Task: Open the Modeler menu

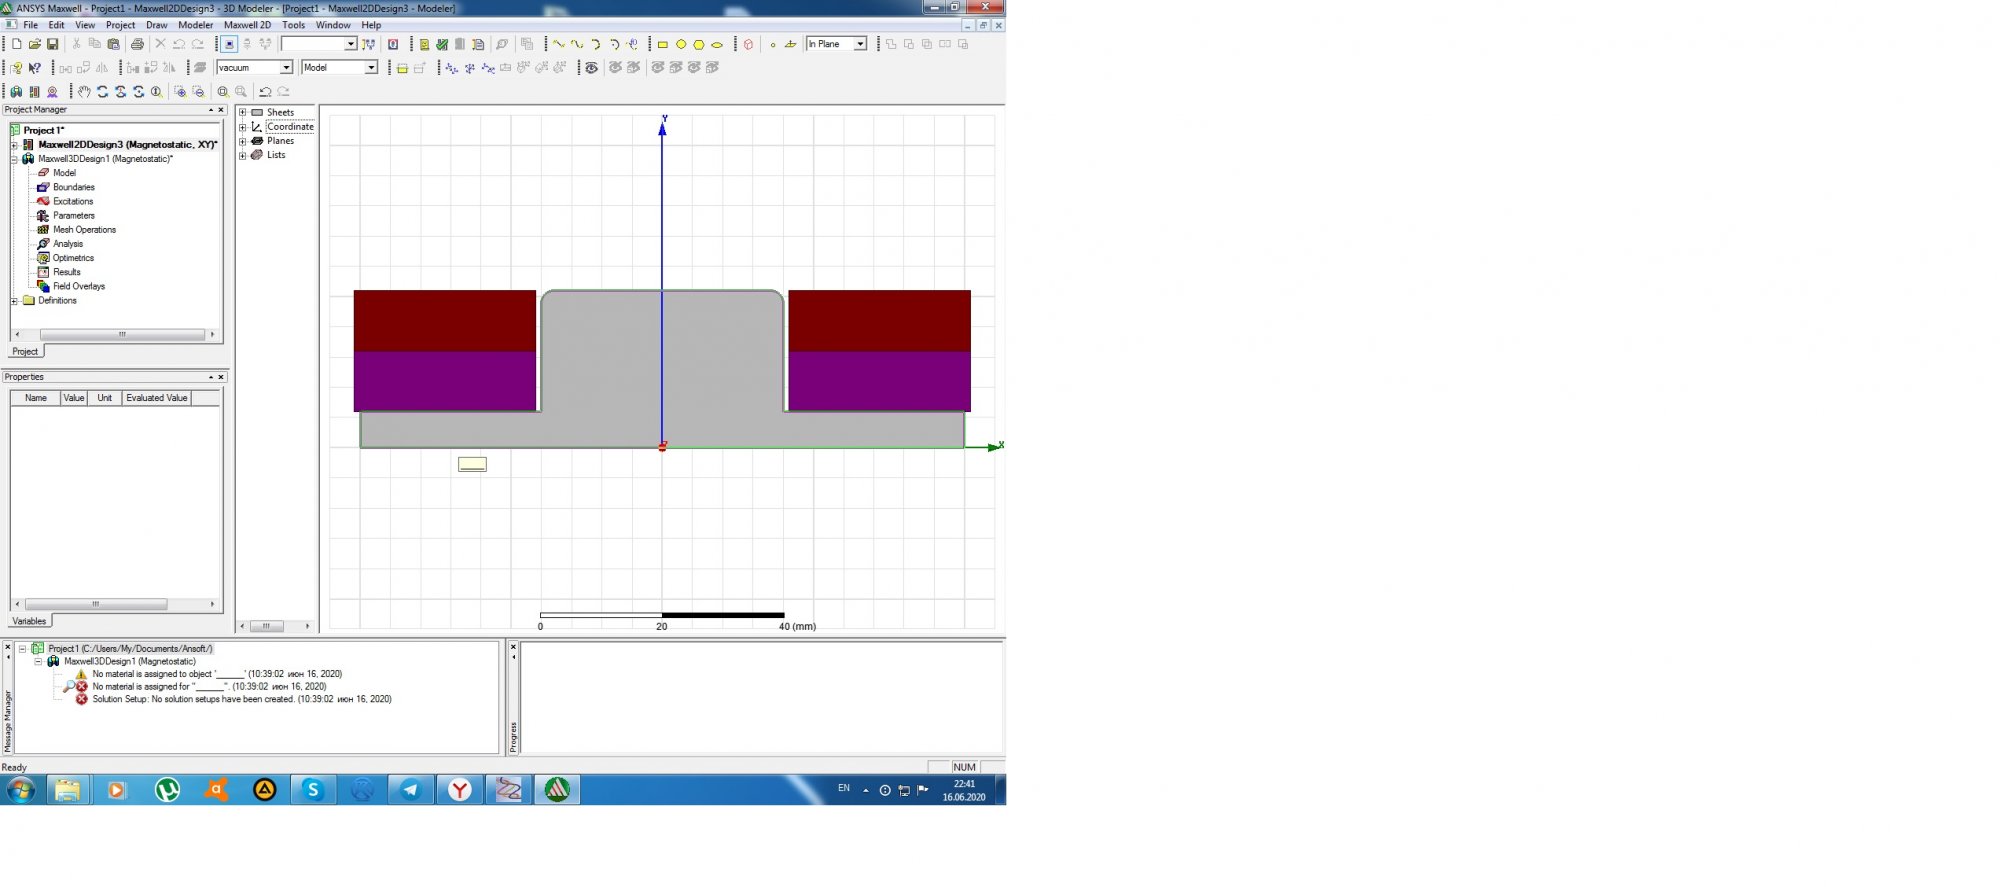Action: pyautogui.click(x=195, y=25)
